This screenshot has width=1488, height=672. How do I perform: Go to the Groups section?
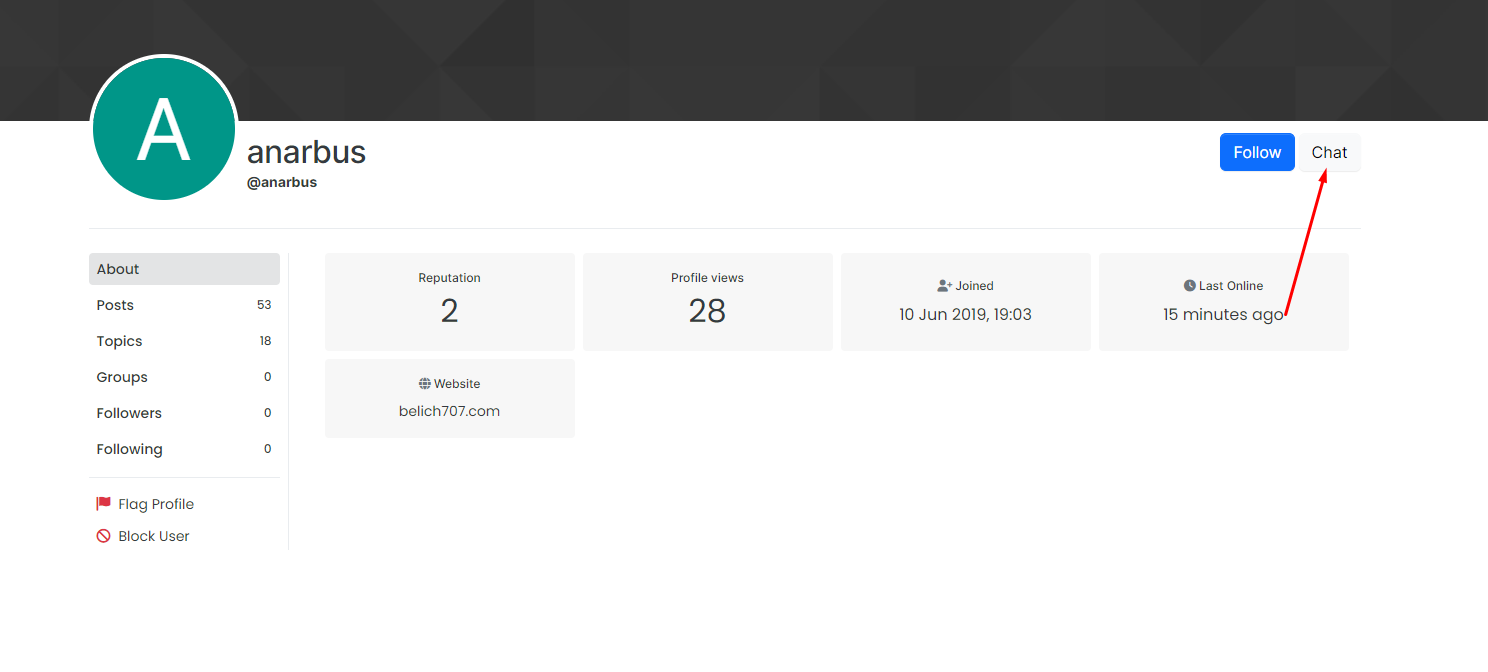[184, 377]
